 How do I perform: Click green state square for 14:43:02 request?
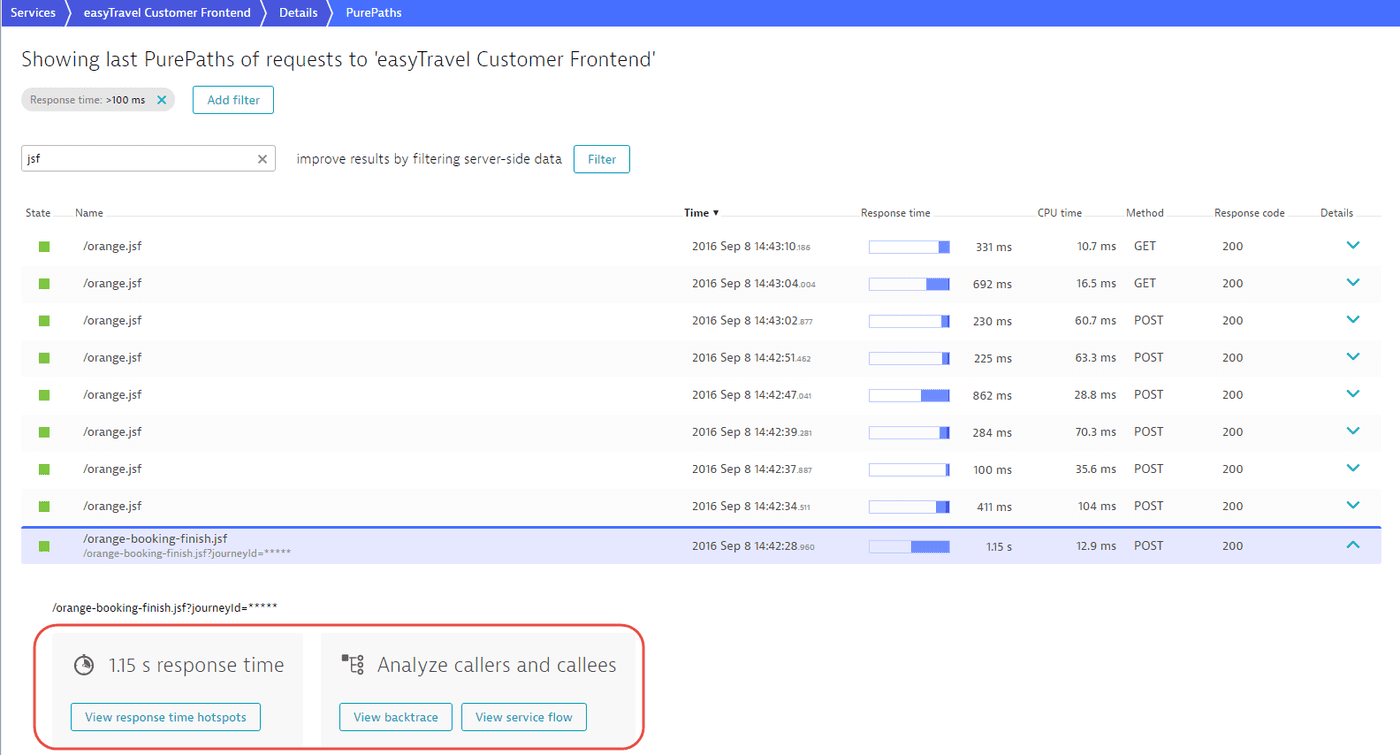pos(44,321)
